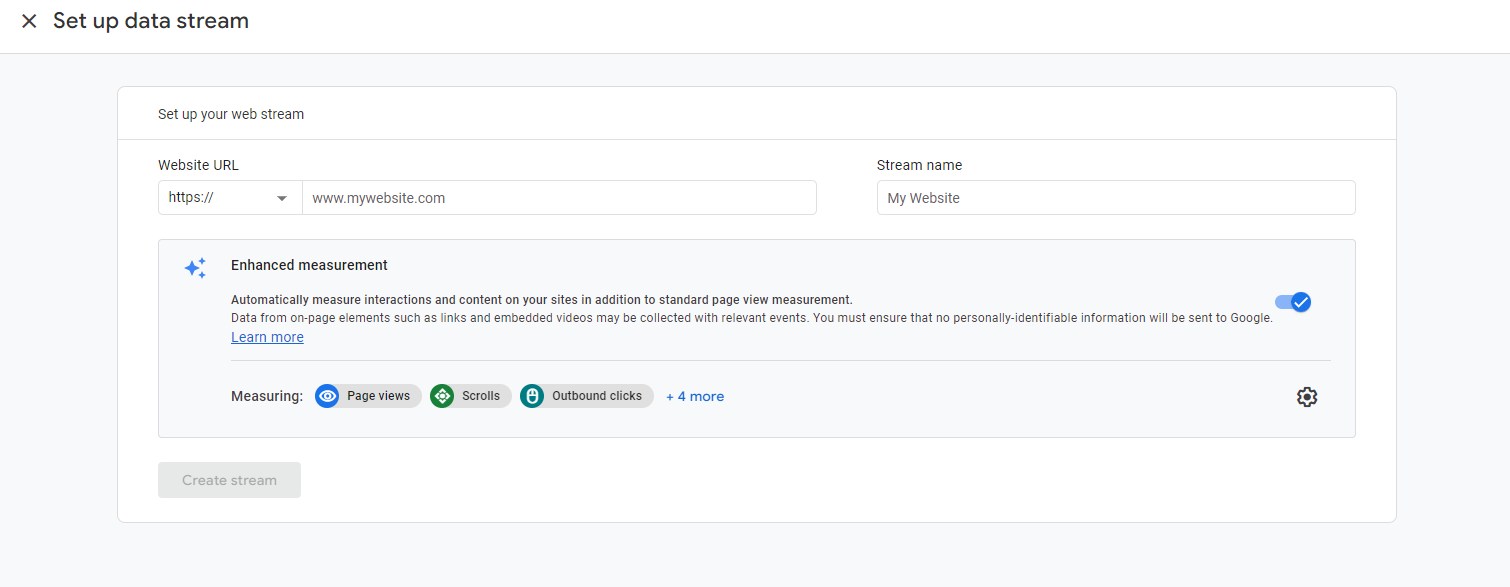Select the Page views chip
The height and width of the screenshot is (587, 1510).
pyautogui.click(x=368, y=396)
